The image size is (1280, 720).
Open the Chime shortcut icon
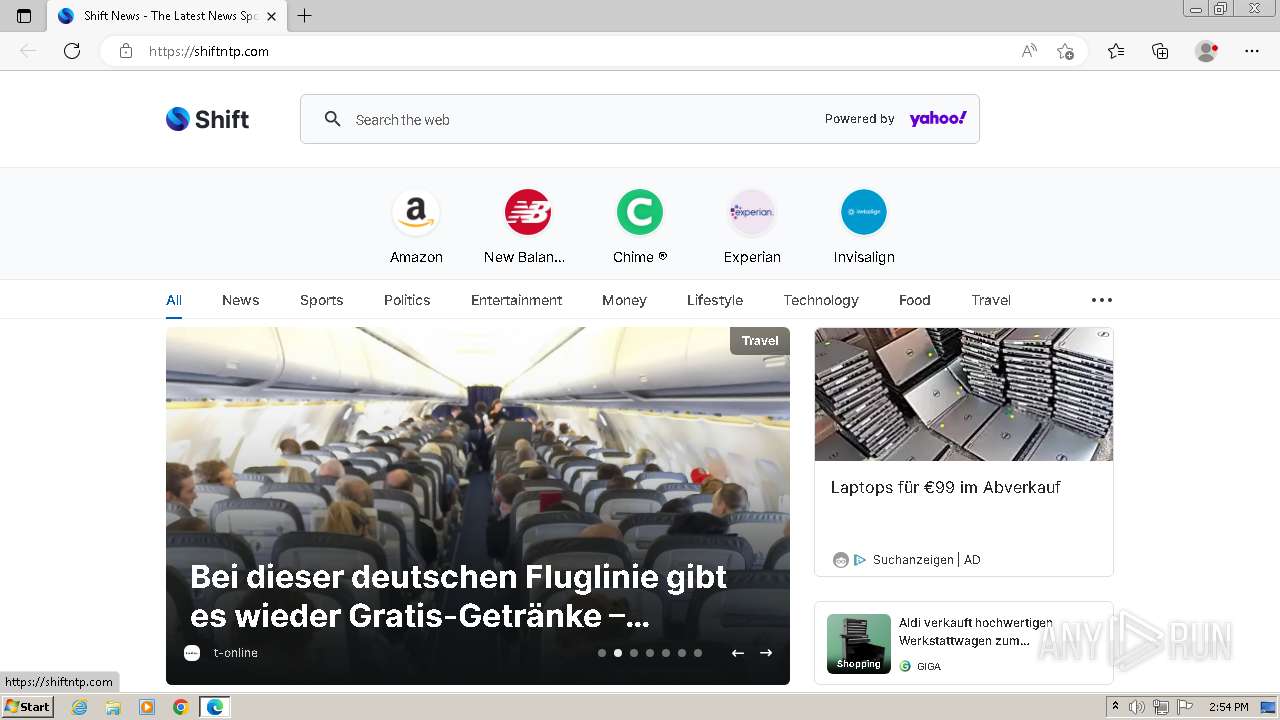[x=640, y=212]
